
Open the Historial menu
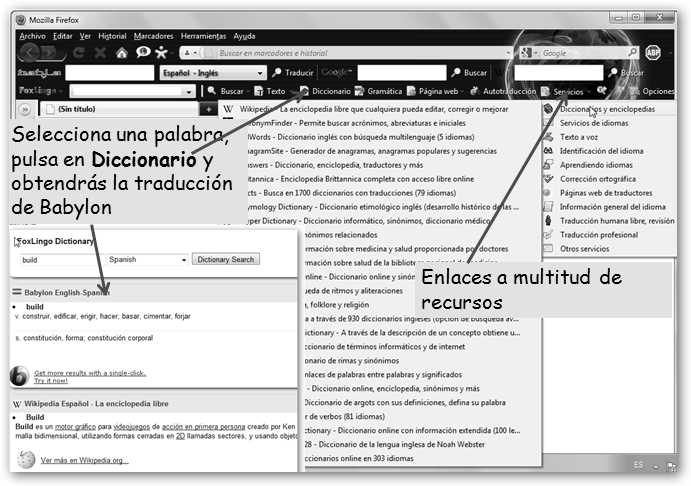(112, 35)
